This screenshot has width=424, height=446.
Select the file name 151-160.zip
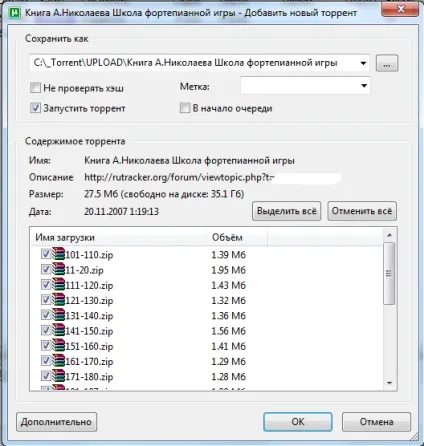pos(89,347)
